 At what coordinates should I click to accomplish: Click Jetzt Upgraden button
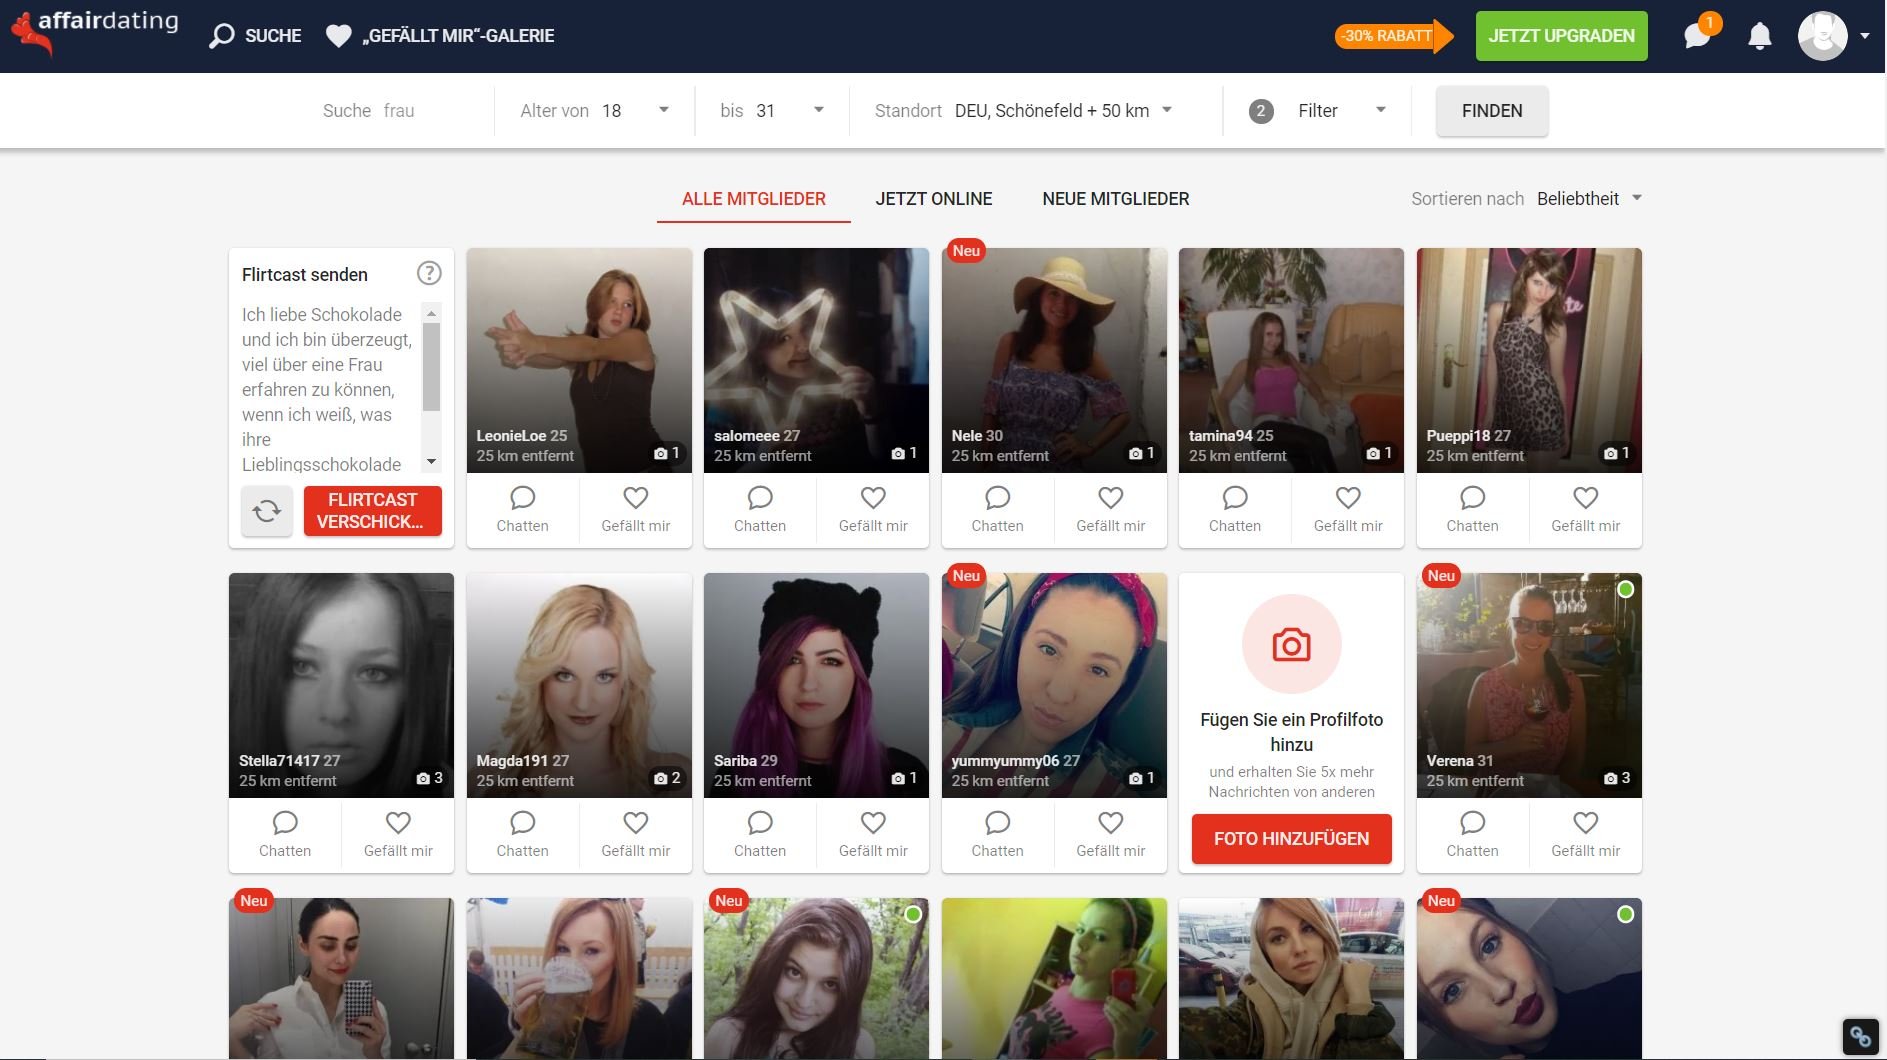[1561, 36]
